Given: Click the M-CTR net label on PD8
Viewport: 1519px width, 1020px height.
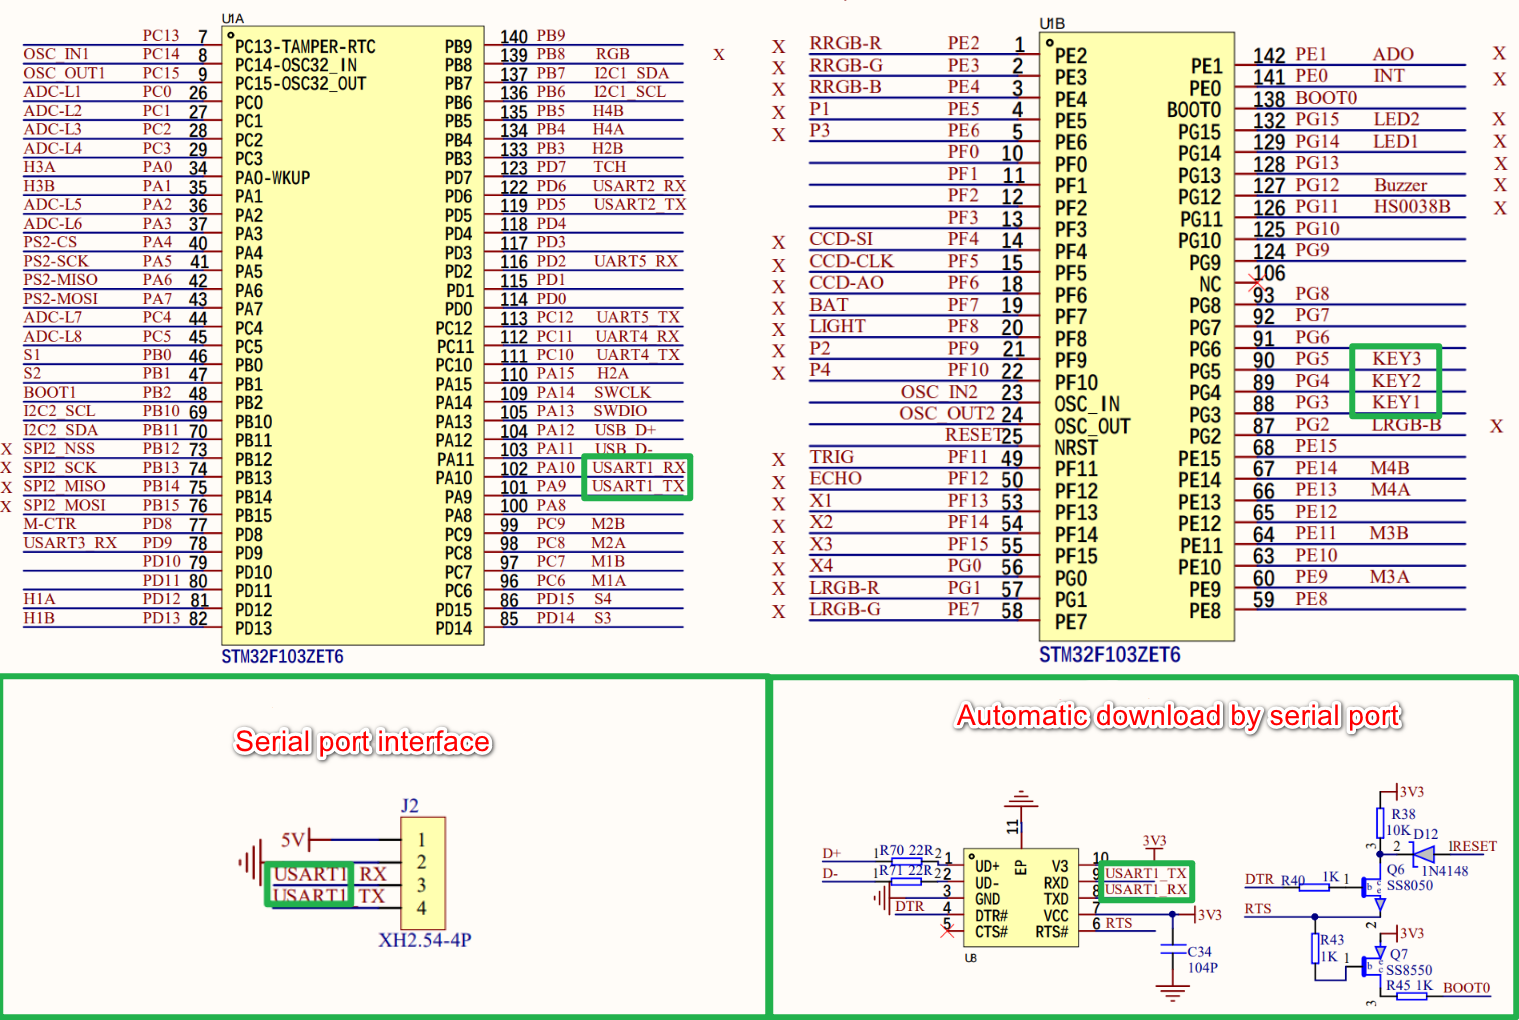Looking at the screenshot, I should pos(50,524).
